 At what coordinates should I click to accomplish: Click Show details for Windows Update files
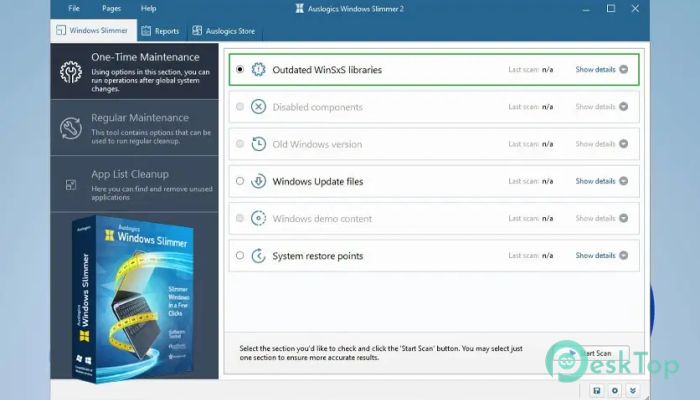(x=595, y=181)
